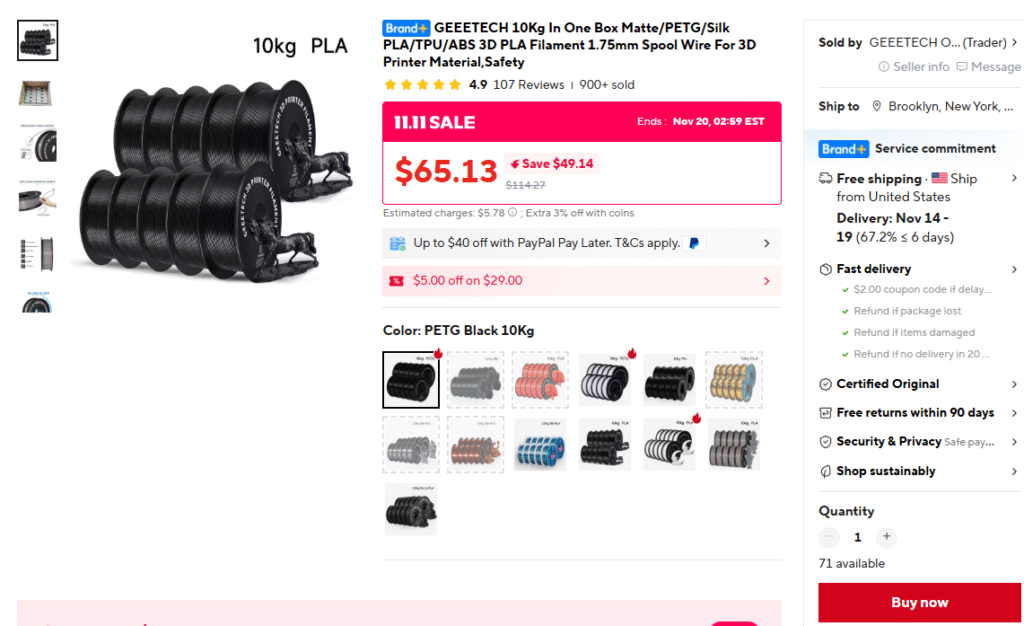
Task: Select the gold filament spools color option
Action: pos(733,380)
